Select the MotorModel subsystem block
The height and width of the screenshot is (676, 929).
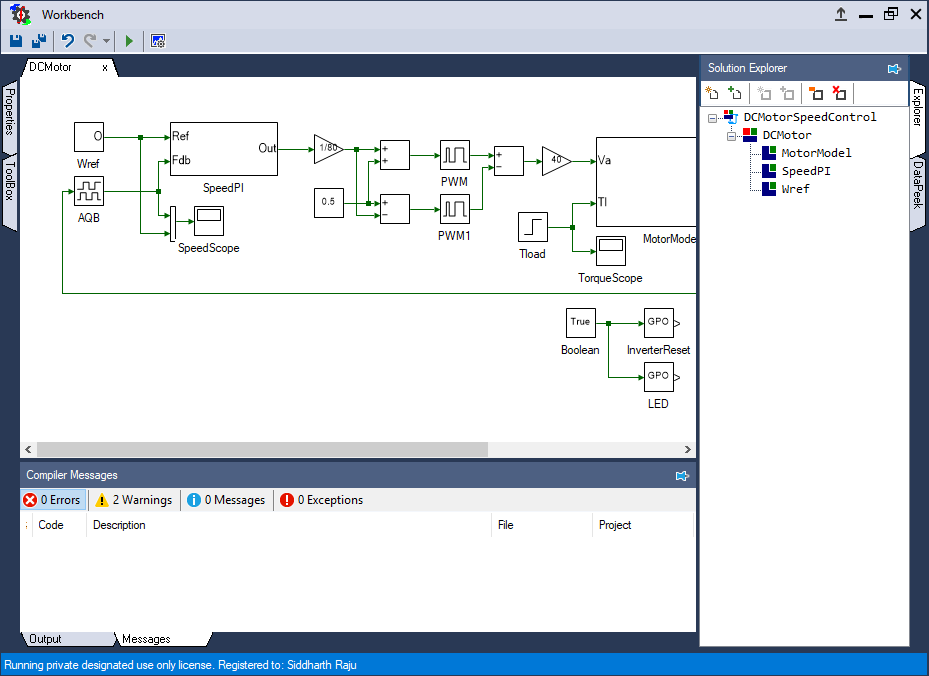[x=646, y=182]
